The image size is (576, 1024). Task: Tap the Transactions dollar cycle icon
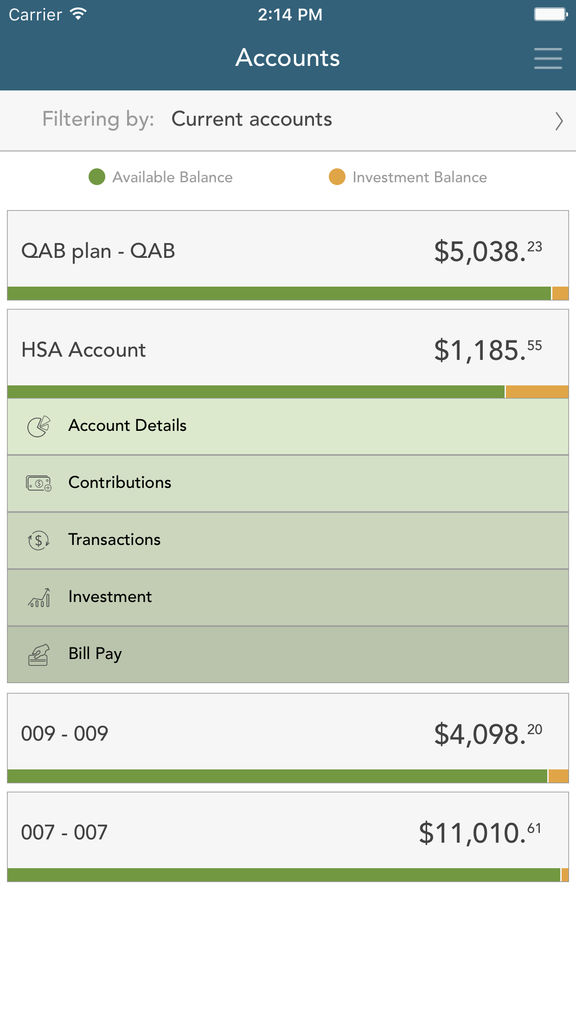(x=39, y=540)
